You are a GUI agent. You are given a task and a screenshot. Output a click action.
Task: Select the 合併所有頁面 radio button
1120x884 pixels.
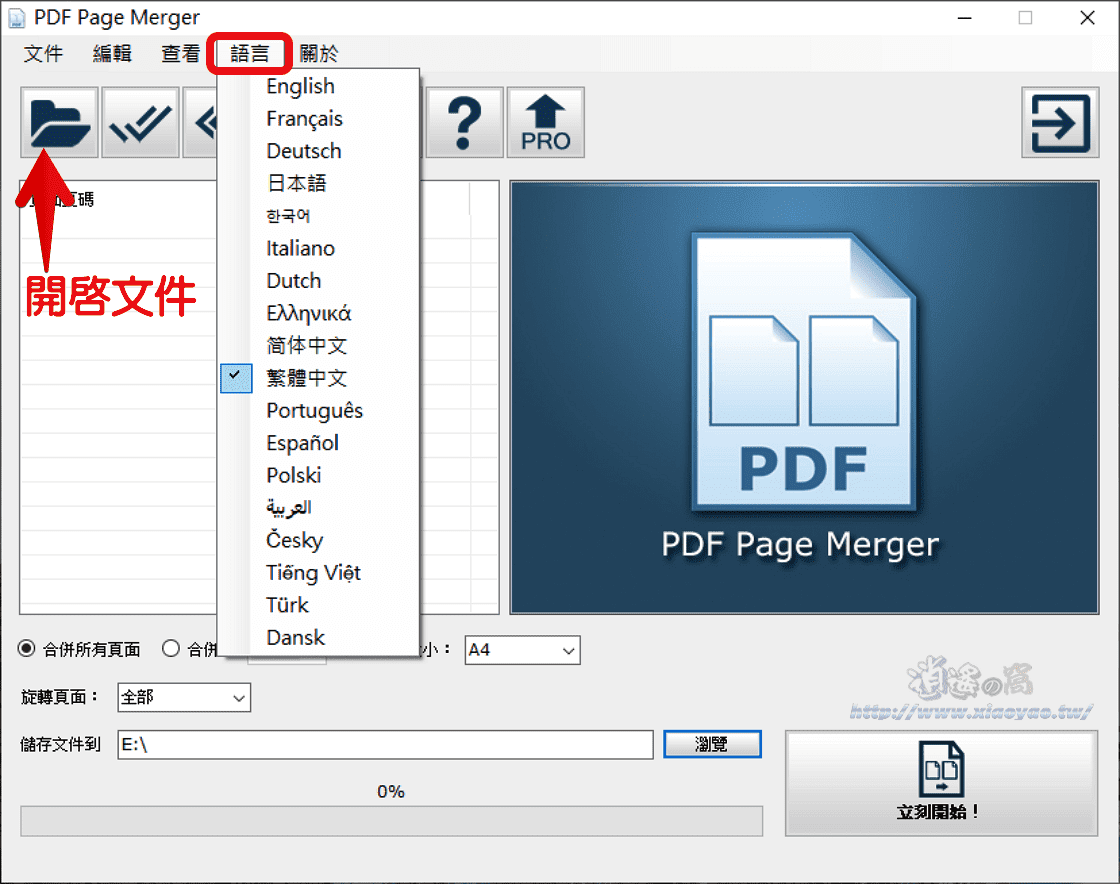(26, 648)
